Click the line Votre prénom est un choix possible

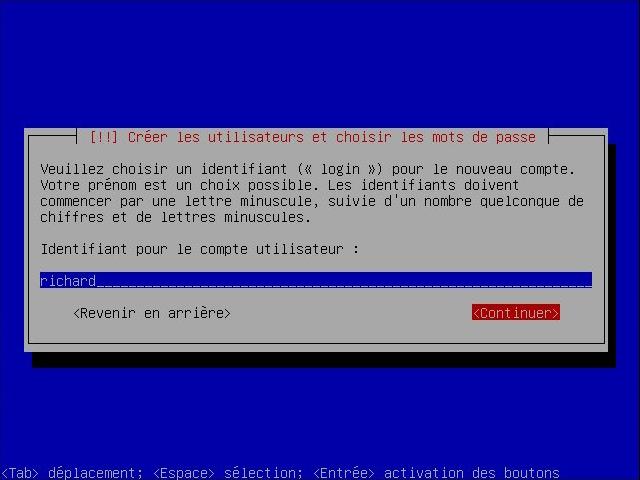179,185
